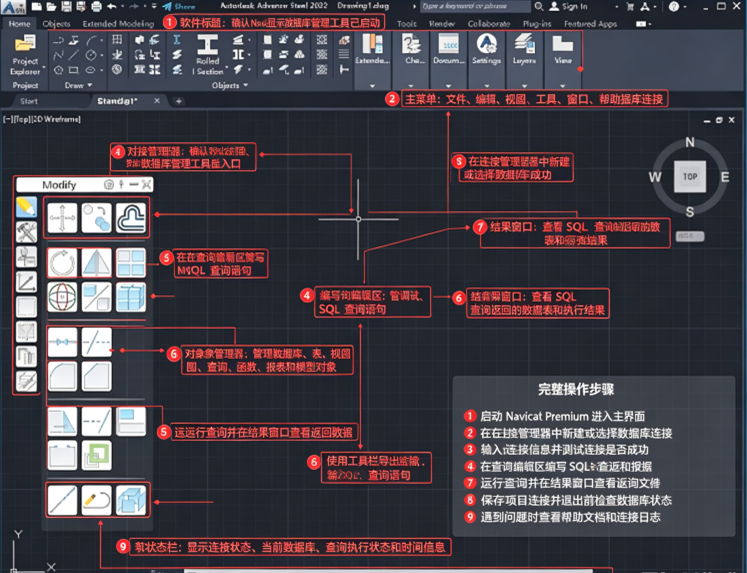Open the Autodesk App Store cart icon
Image resolution: width=747 pixels, height=573 pixels.
pos(630,7)
